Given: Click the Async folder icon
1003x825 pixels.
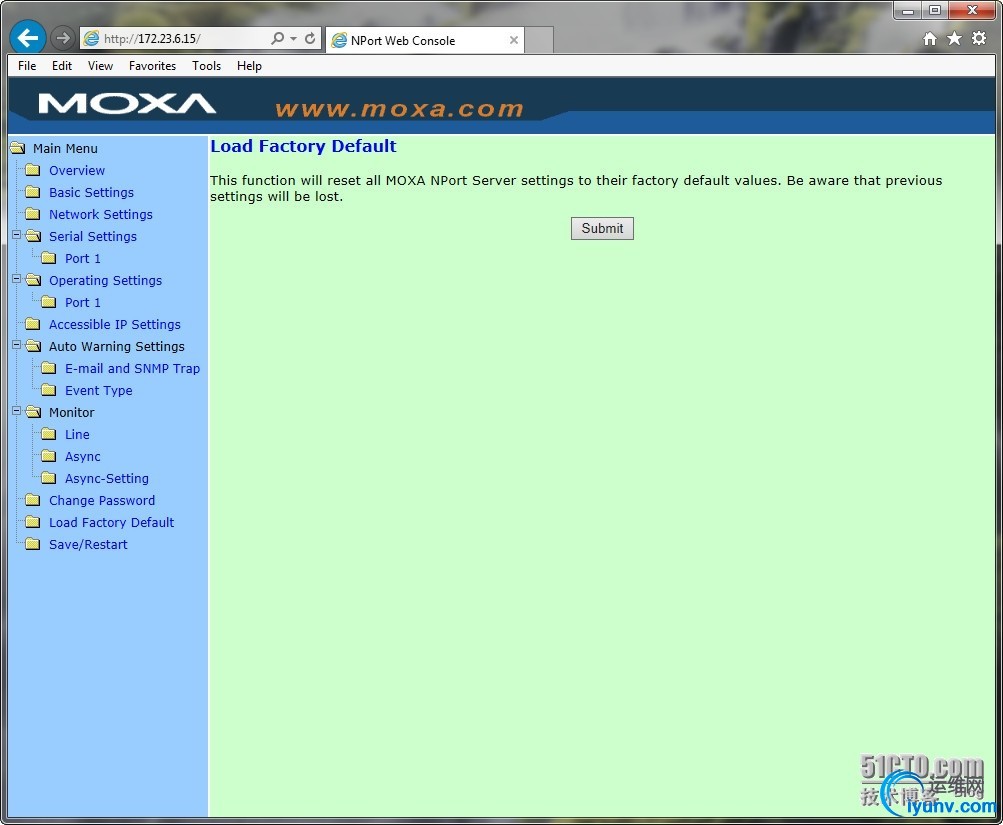Looking at the screenshot, I should [49, 456].
